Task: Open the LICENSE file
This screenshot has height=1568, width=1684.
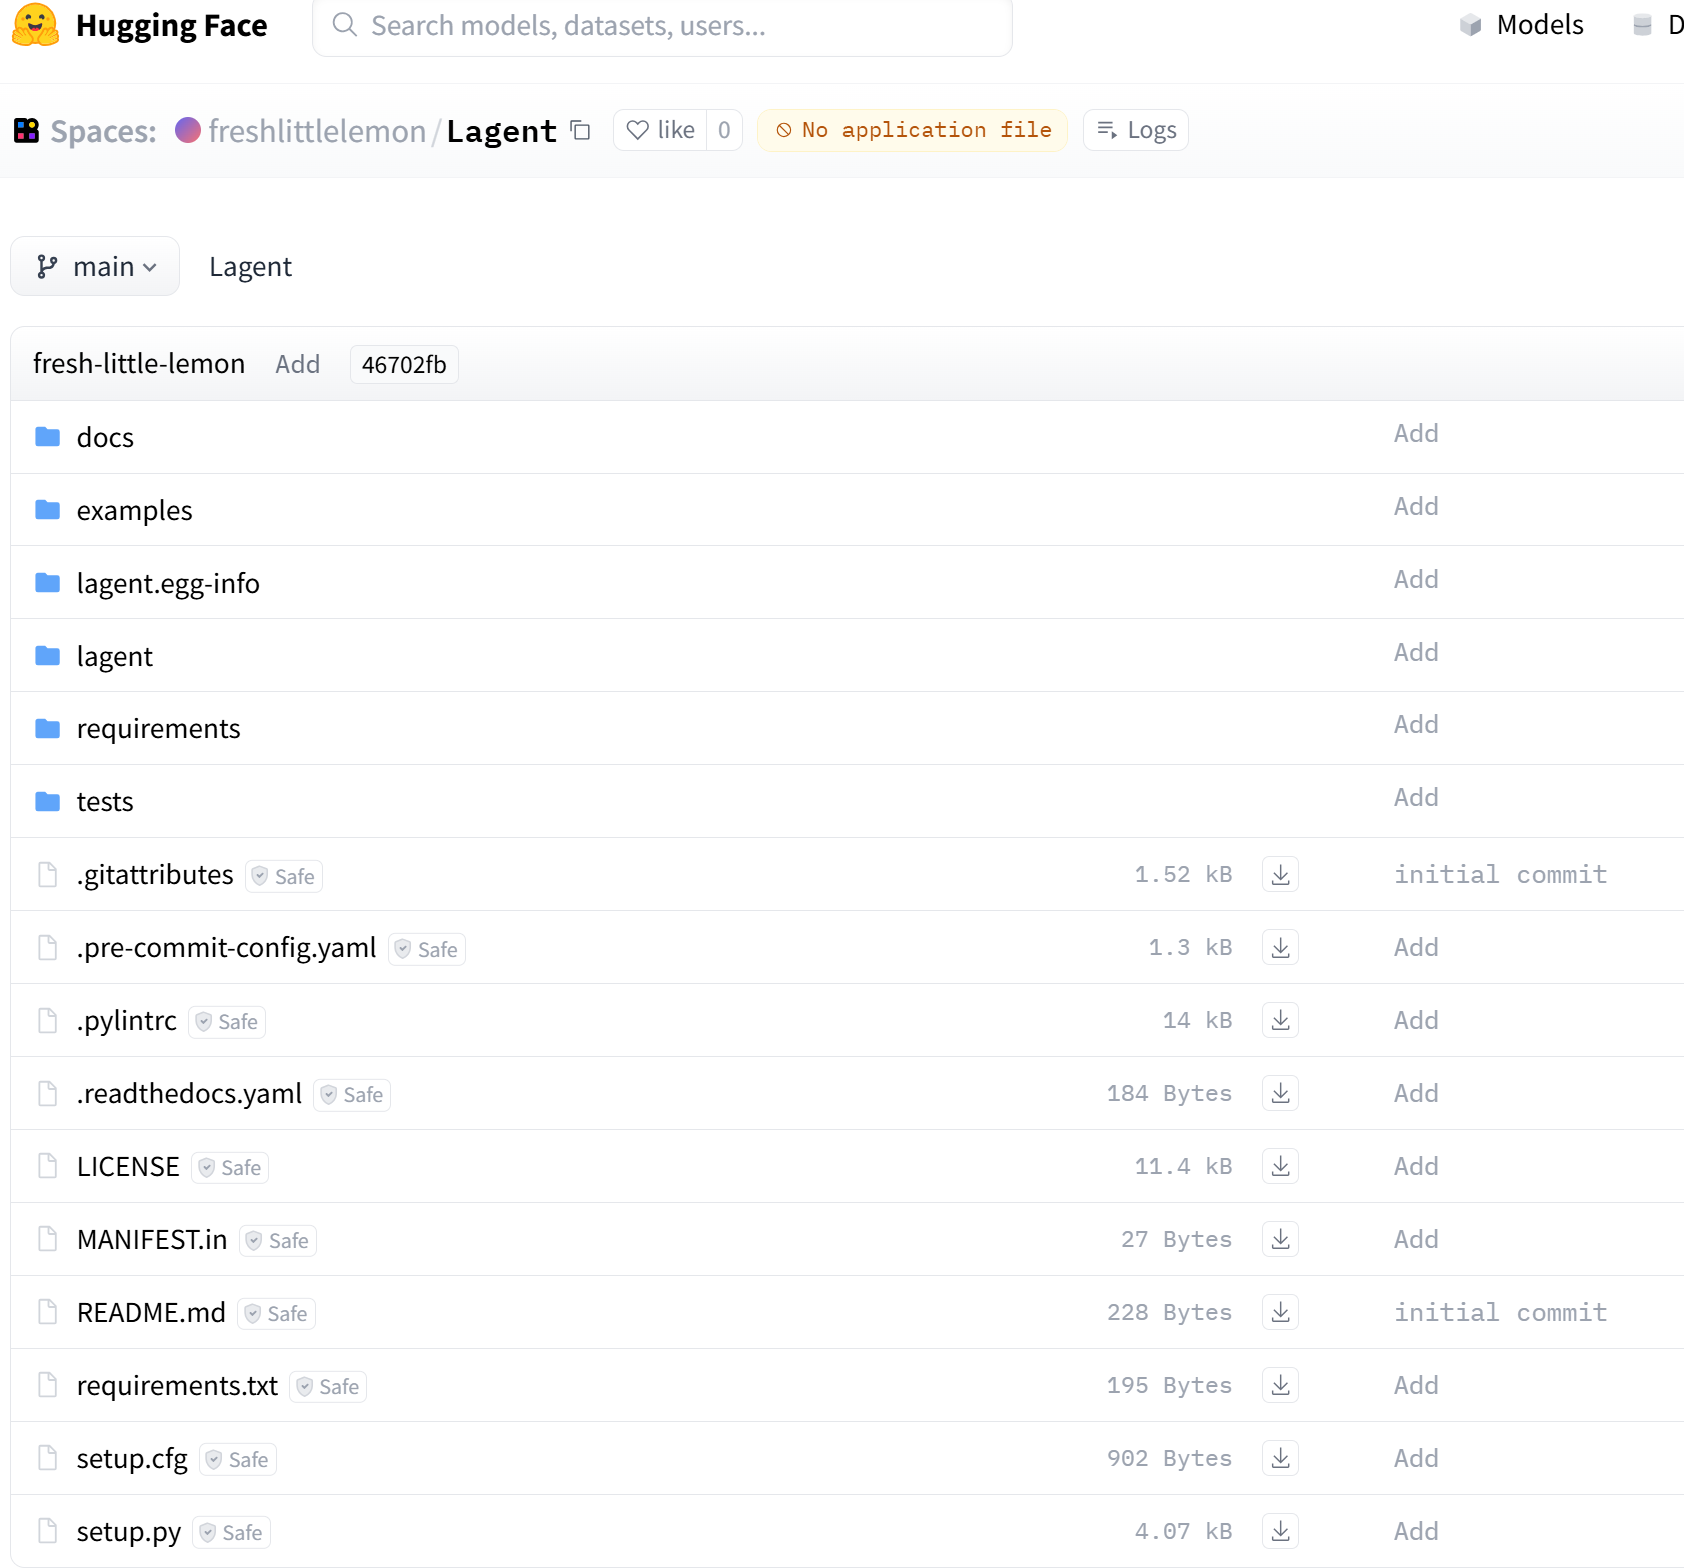Action: click(x=128, y=1167)
